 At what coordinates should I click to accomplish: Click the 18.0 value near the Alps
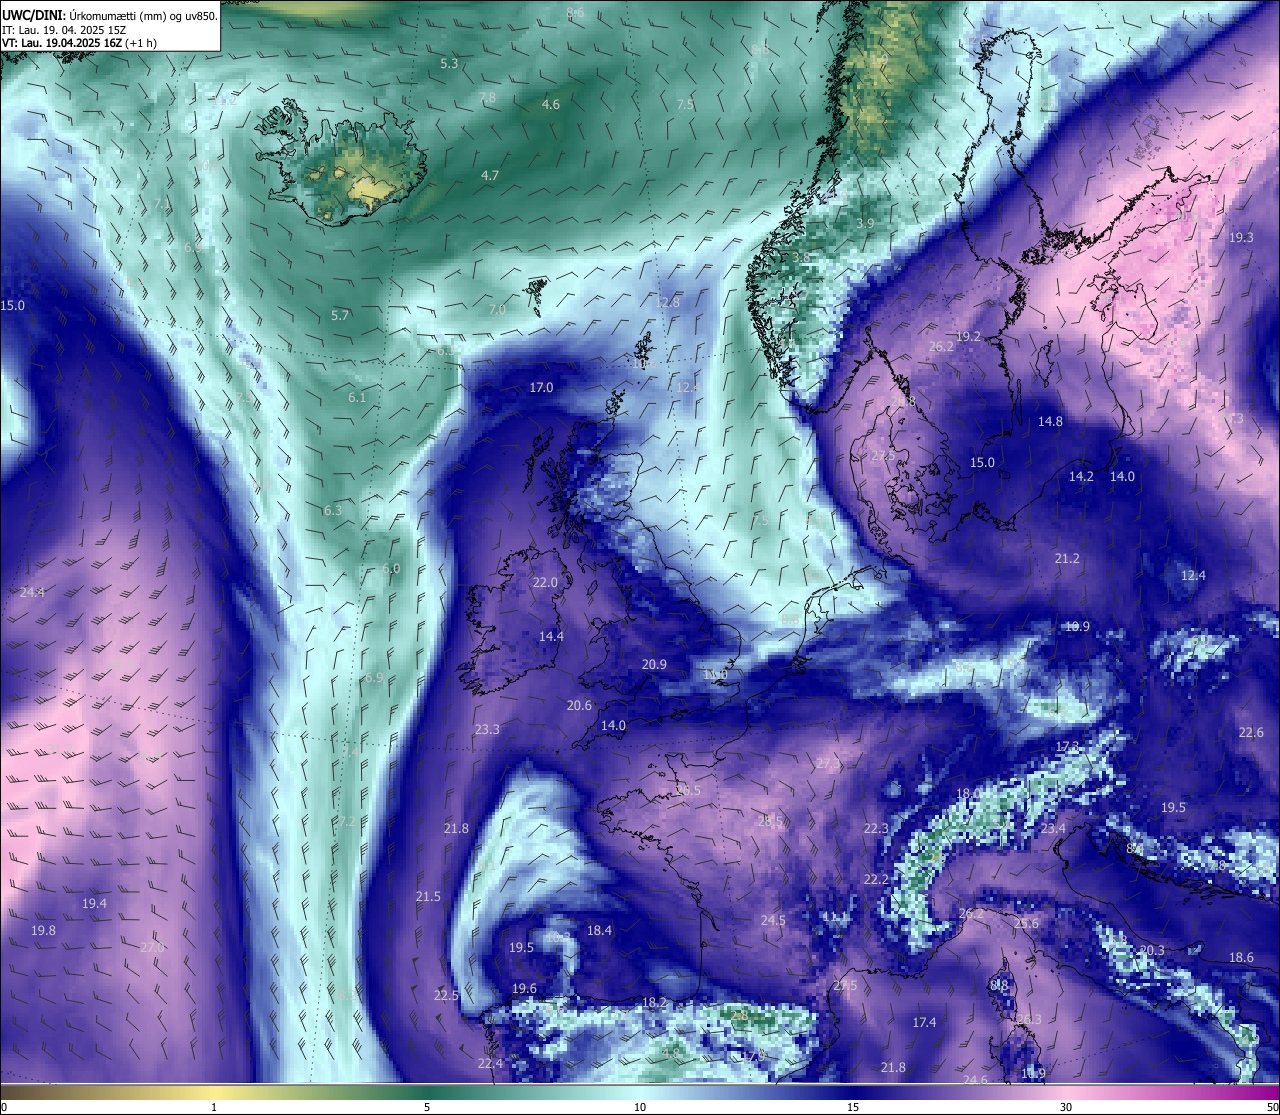click(x=968, y=794)
